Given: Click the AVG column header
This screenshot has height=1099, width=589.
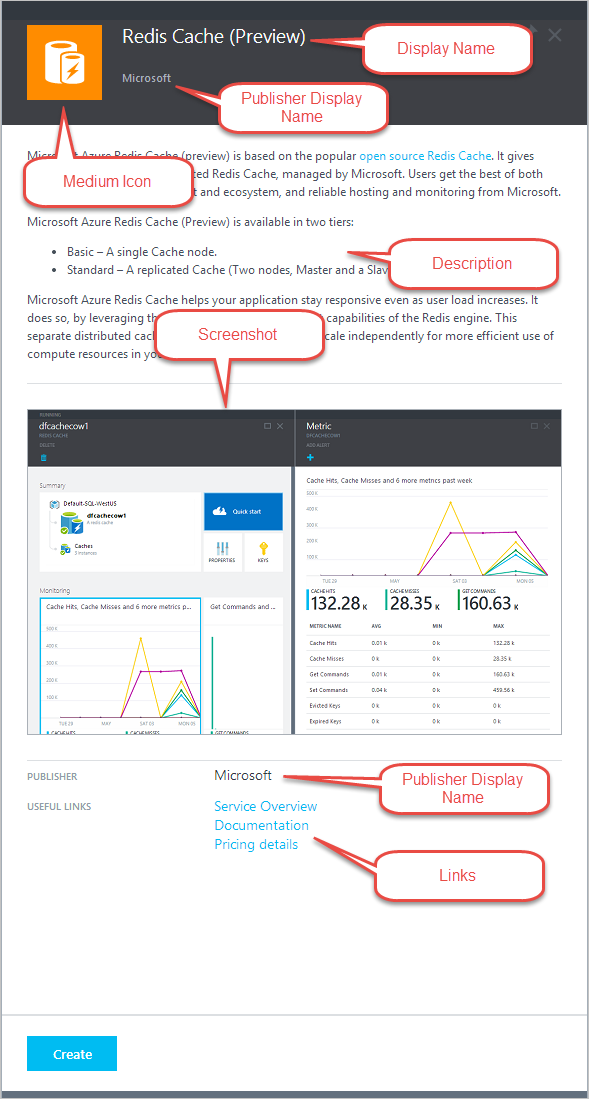Looking at the screenshot, I should [x=376, y=625].
